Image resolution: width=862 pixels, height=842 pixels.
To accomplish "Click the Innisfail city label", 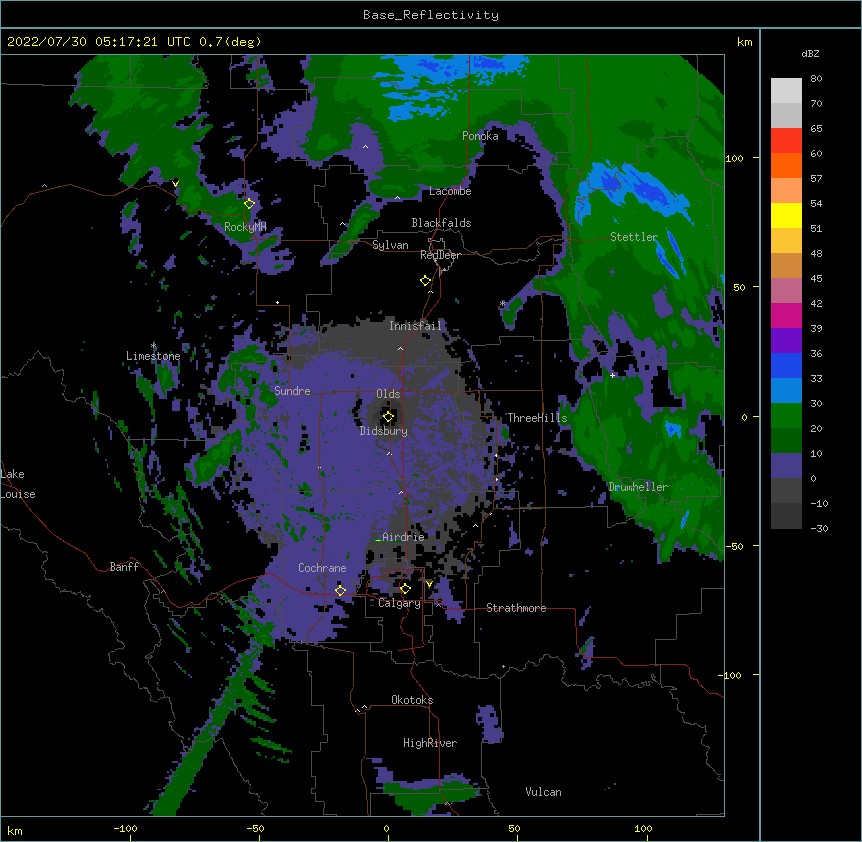I will (415, 326).
